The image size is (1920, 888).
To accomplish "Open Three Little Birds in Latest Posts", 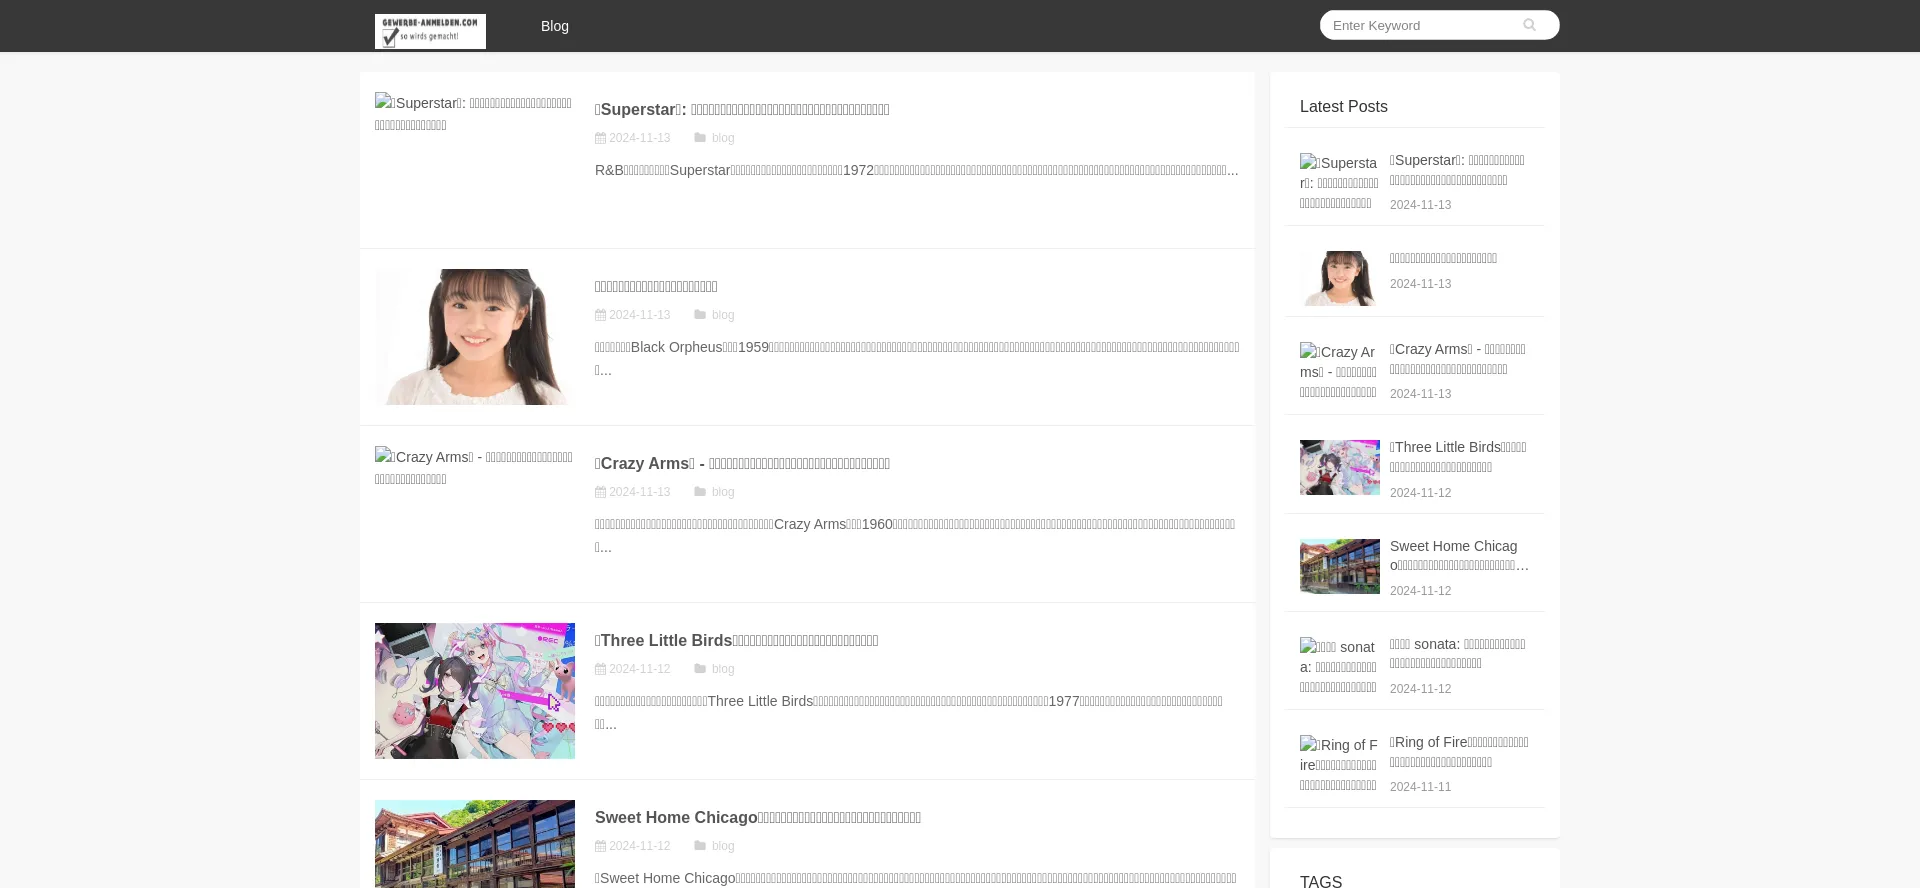I will pos(1459,457).
